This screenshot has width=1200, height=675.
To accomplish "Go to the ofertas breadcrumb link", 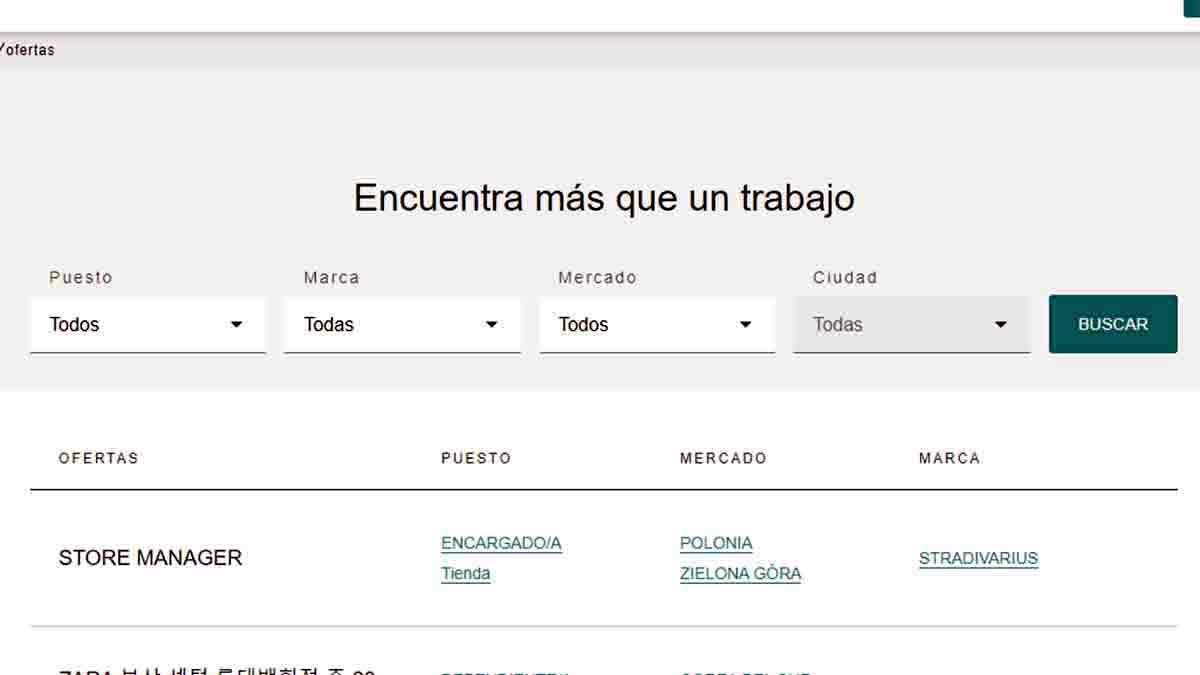I will (29, 50).
